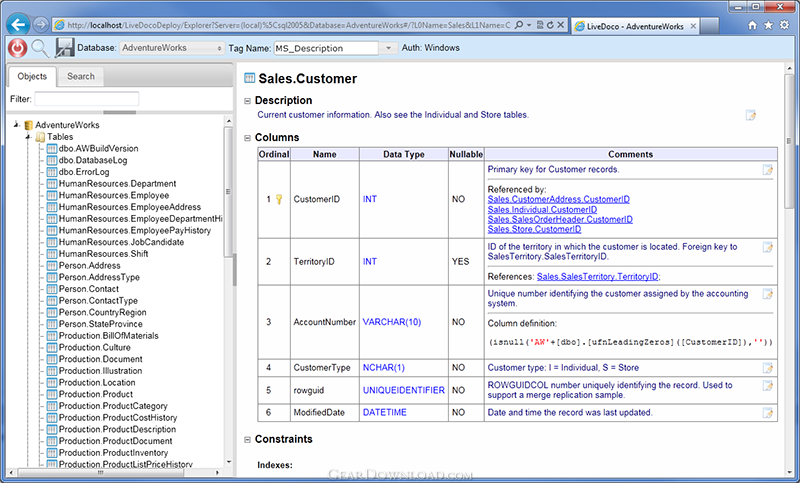Viewport: 800px width, 483px height.
Task: Click the Tables folder icon in tree
Action: coord(40,137)
